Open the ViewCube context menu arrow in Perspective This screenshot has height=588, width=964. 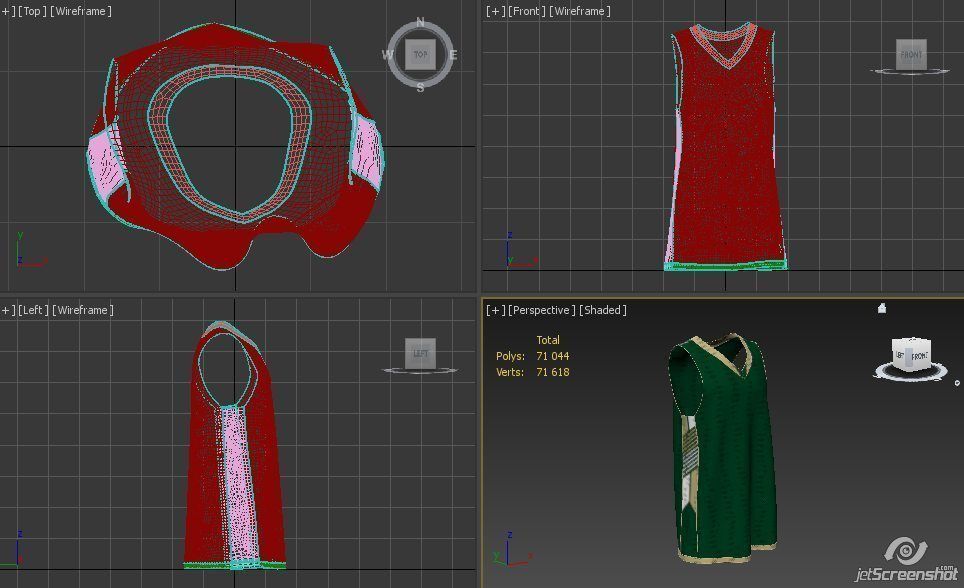957,383
